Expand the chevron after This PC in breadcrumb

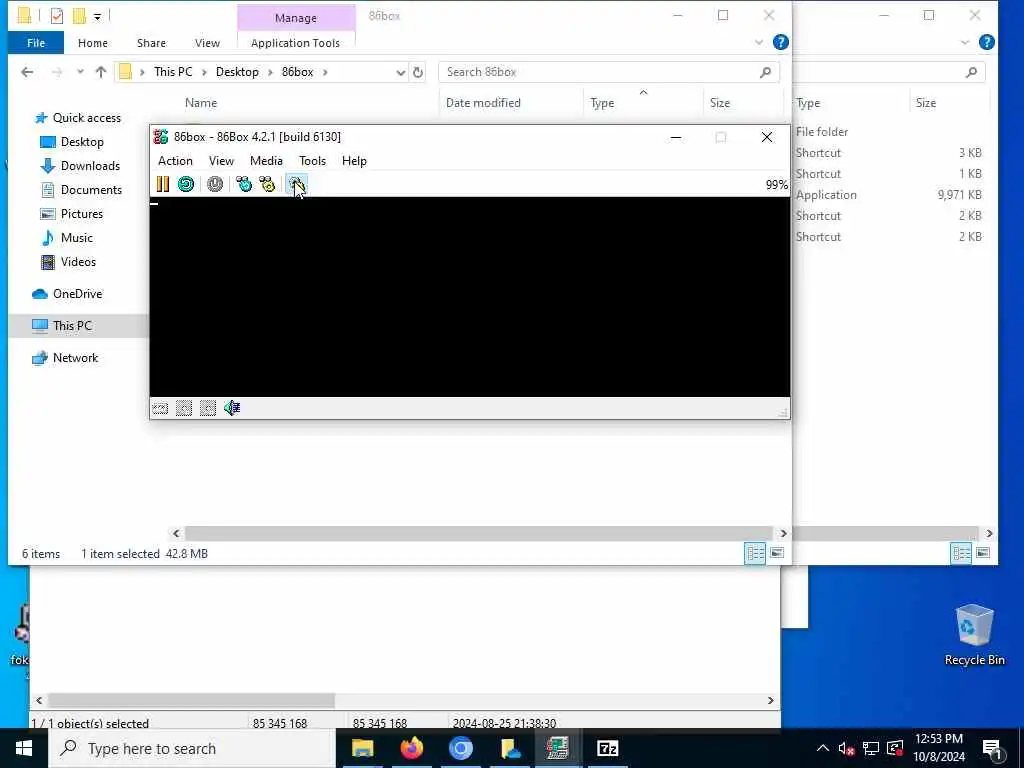tap(204, 72)
